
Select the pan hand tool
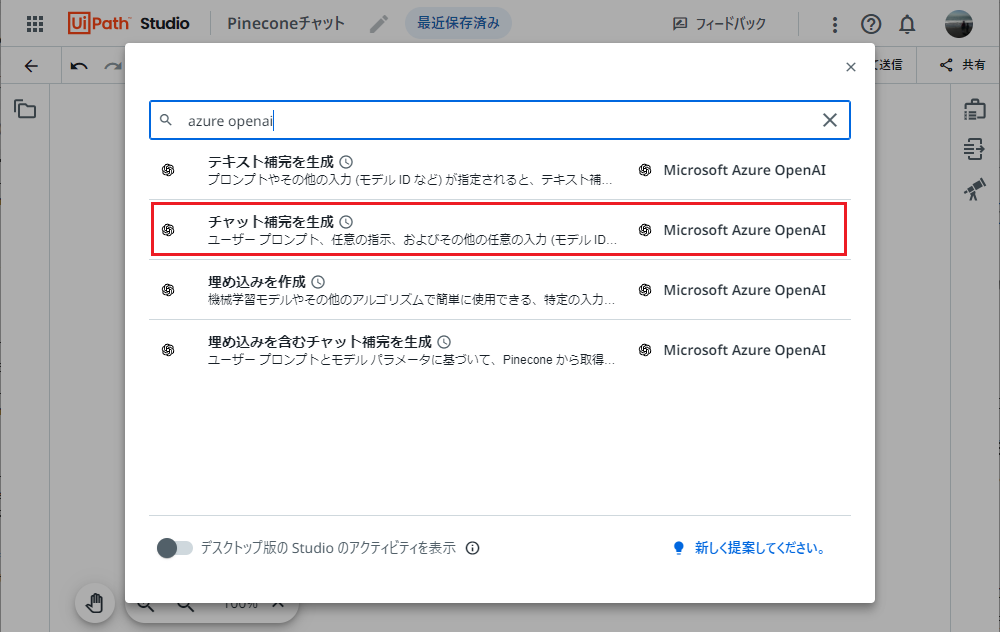point(95,603)
